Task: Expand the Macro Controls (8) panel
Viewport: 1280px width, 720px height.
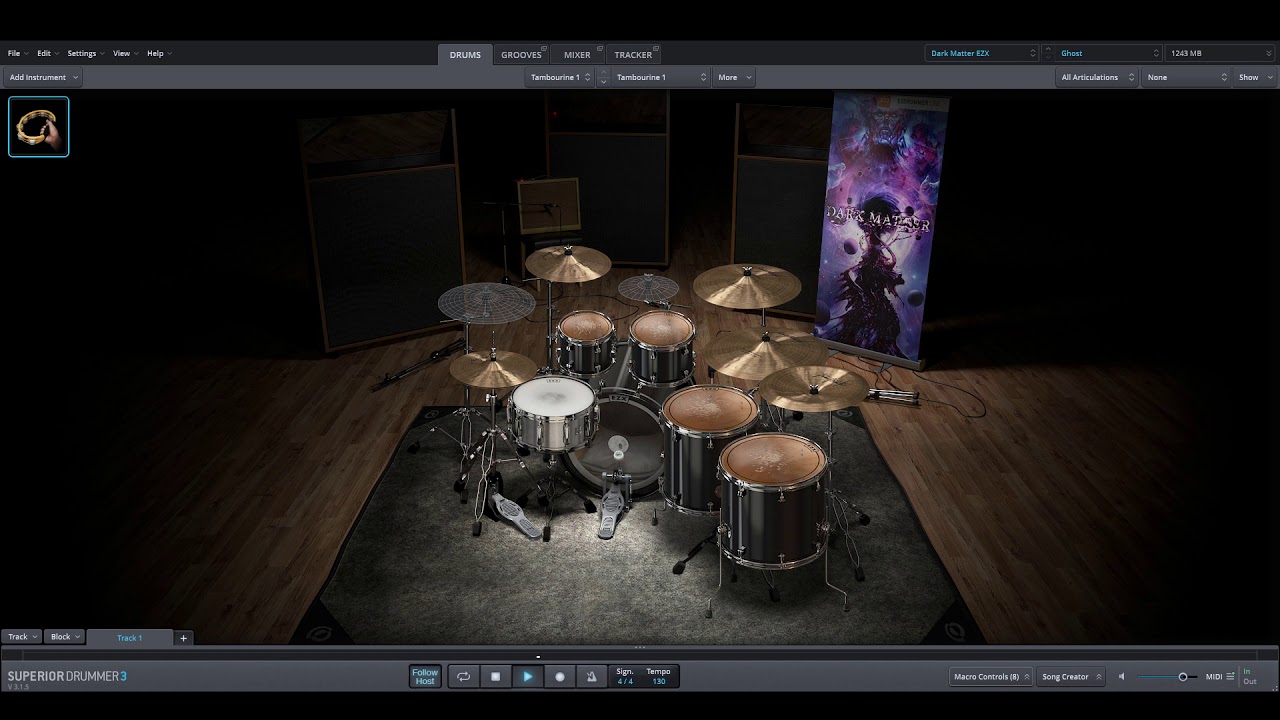Action: click(991, 677)
